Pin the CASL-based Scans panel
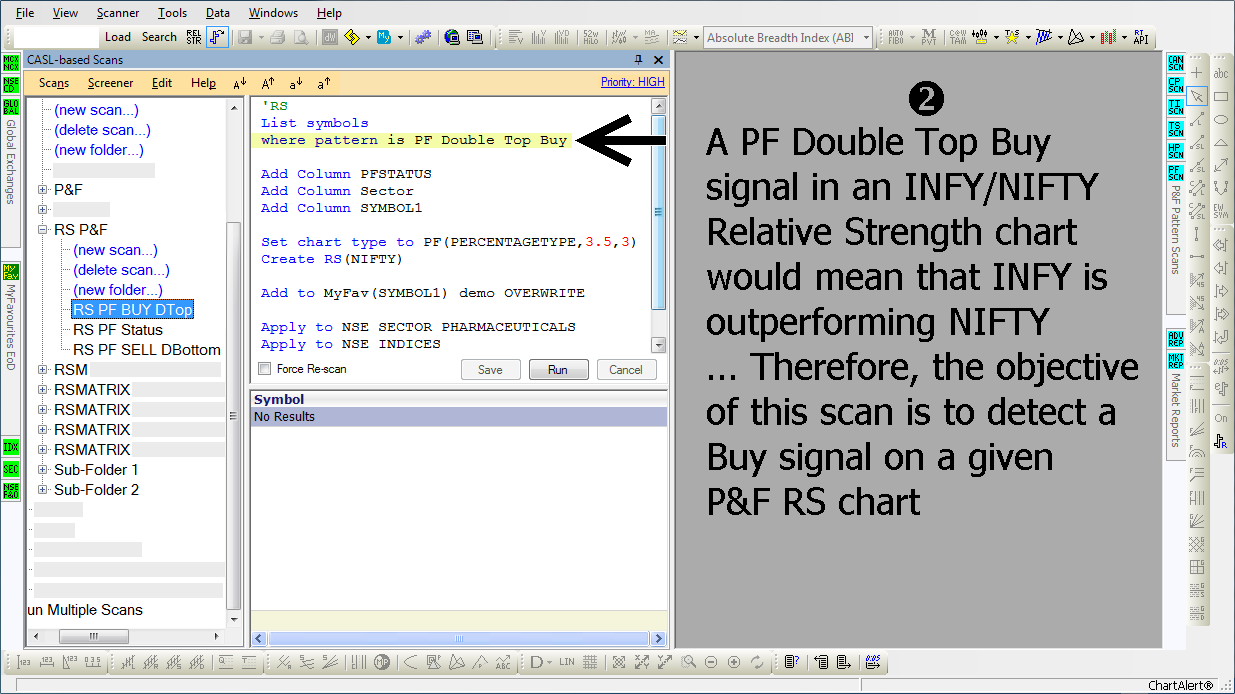 point(639,60)
